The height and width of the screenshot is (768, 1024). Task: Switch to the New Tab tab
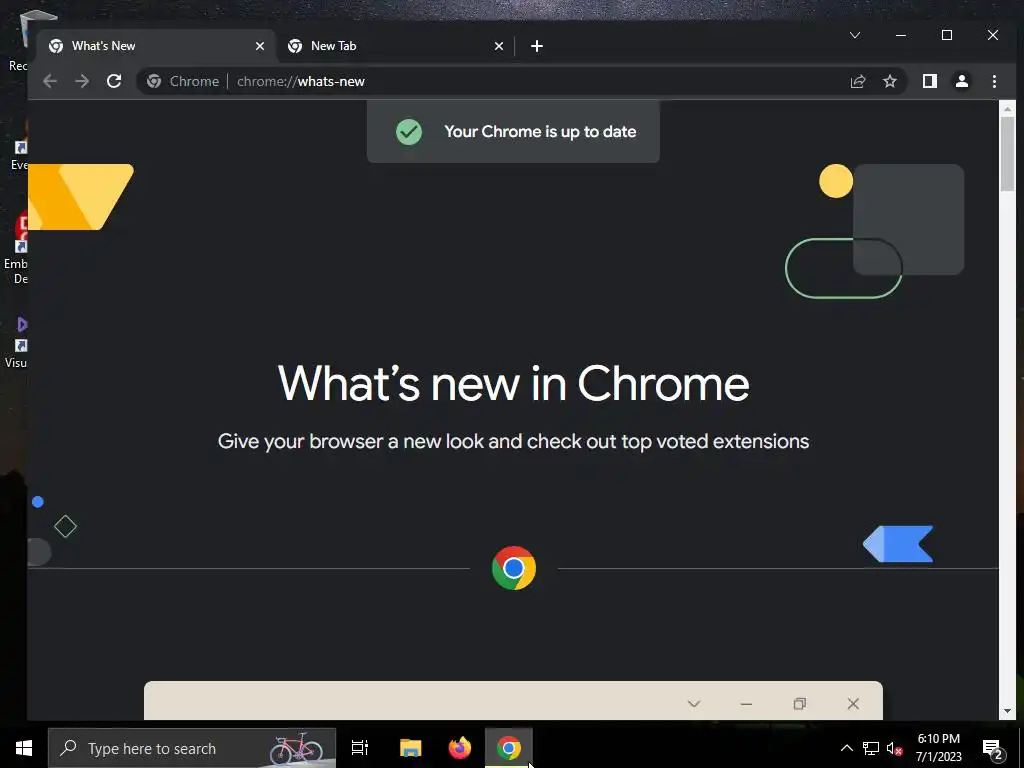(x=396, y=46)
